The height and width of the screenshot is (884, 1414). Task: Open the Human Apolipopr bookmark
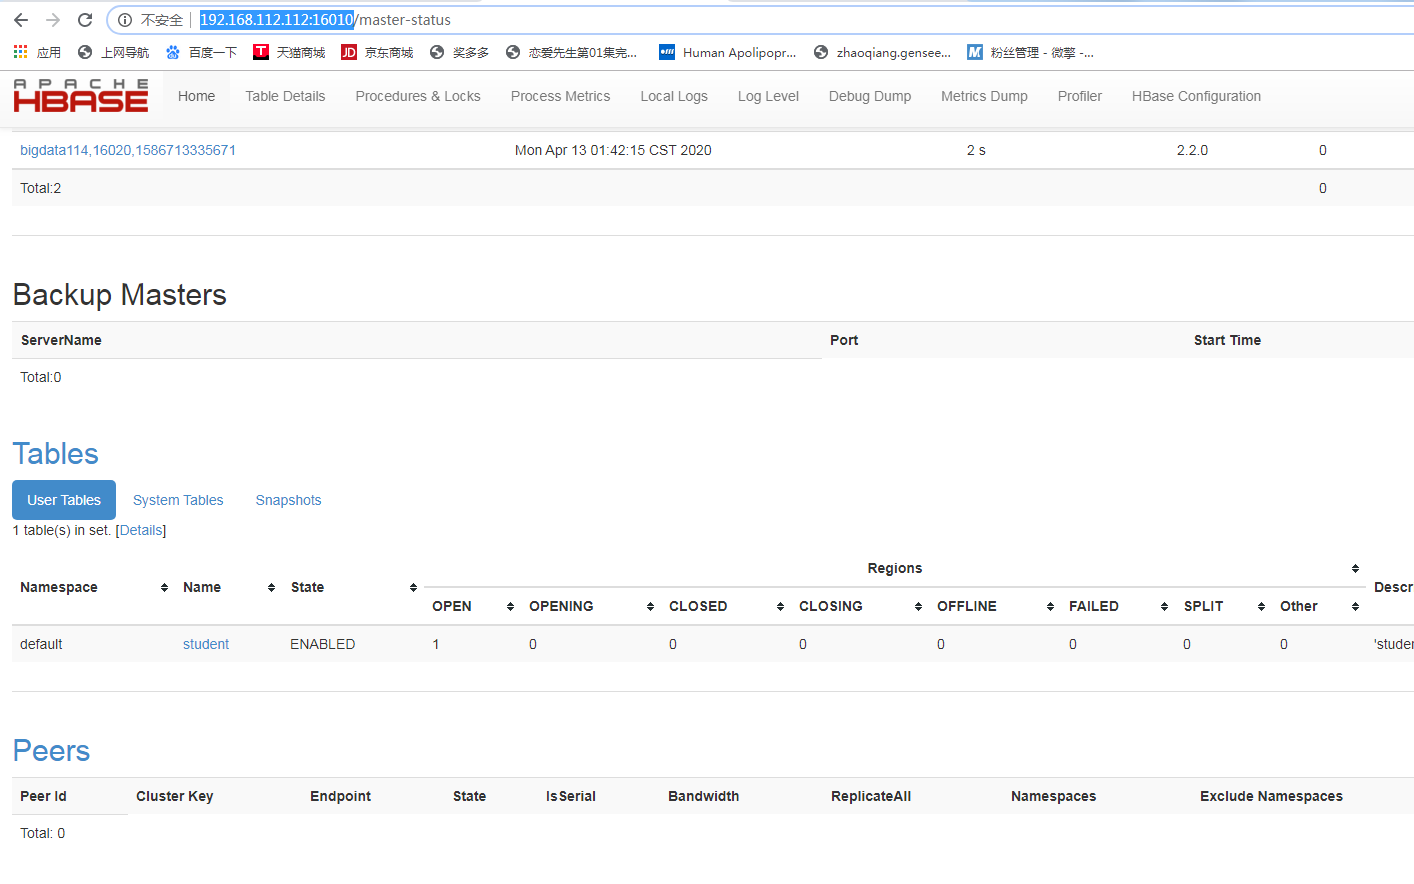(x=727, y=52)
